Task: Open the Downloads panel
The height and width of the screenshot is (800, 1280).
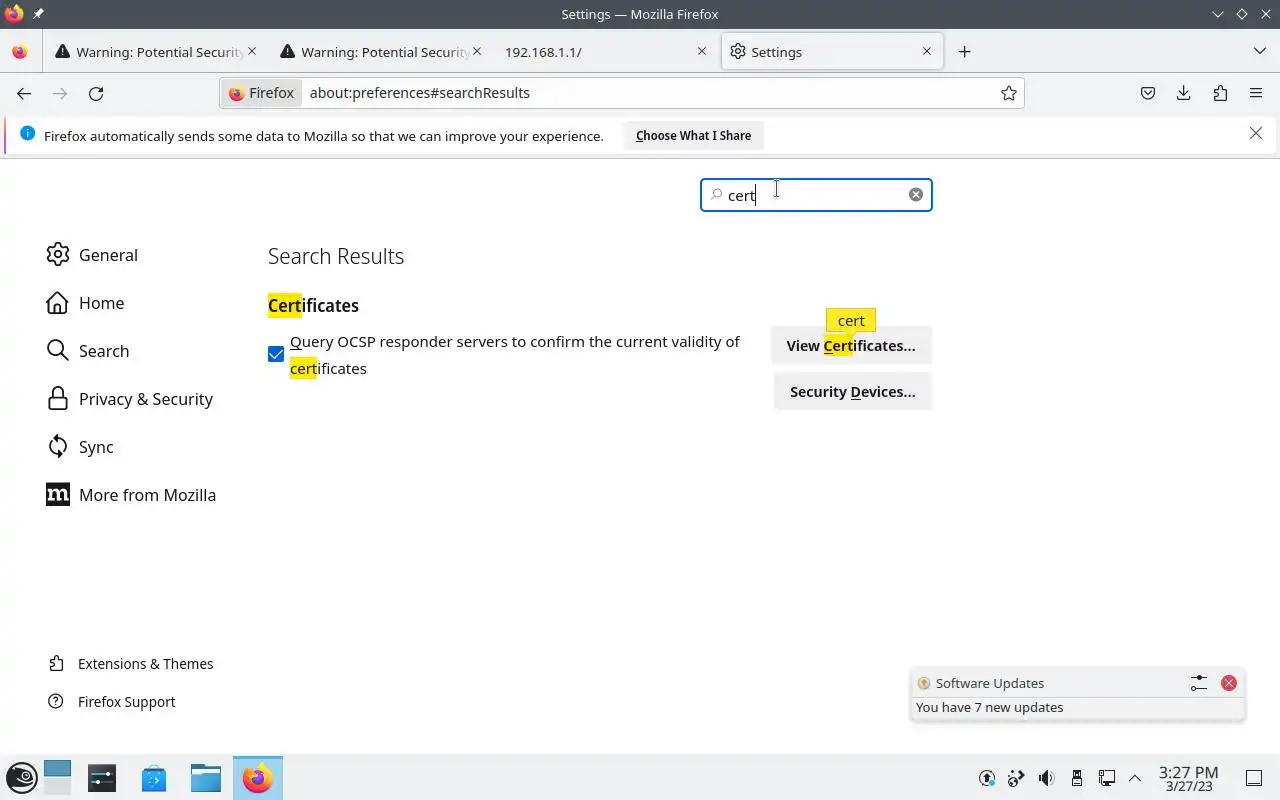Action: (1184, 93)
